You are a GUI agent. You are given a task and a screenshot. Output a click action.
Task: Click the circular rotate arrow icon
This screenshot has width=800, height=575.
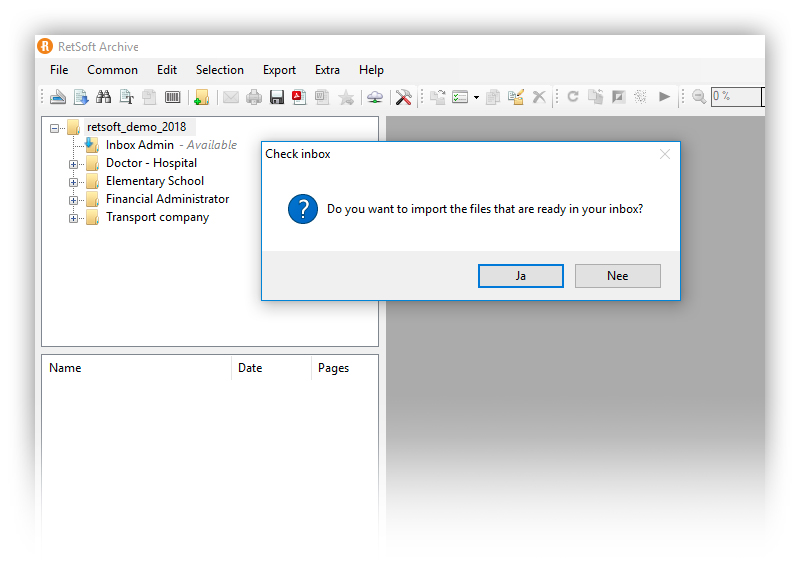[573, 96]
